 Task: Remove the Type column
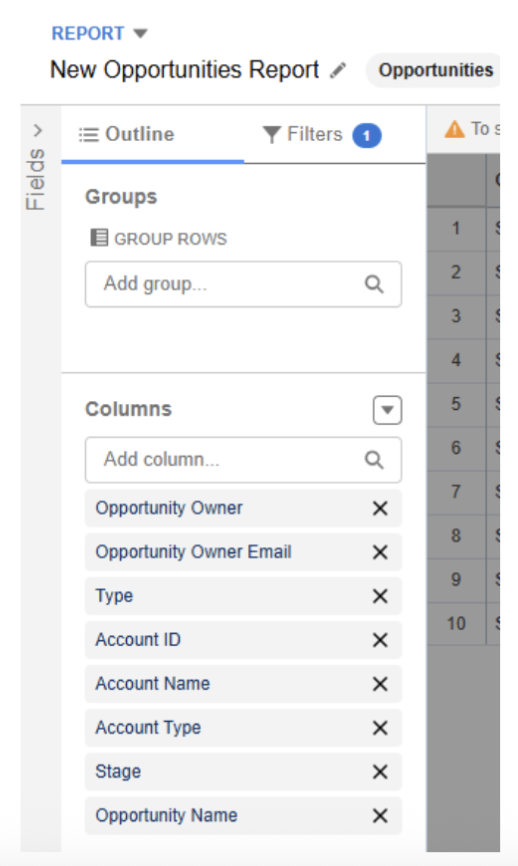pyautogui.click(x=380, y=596)
